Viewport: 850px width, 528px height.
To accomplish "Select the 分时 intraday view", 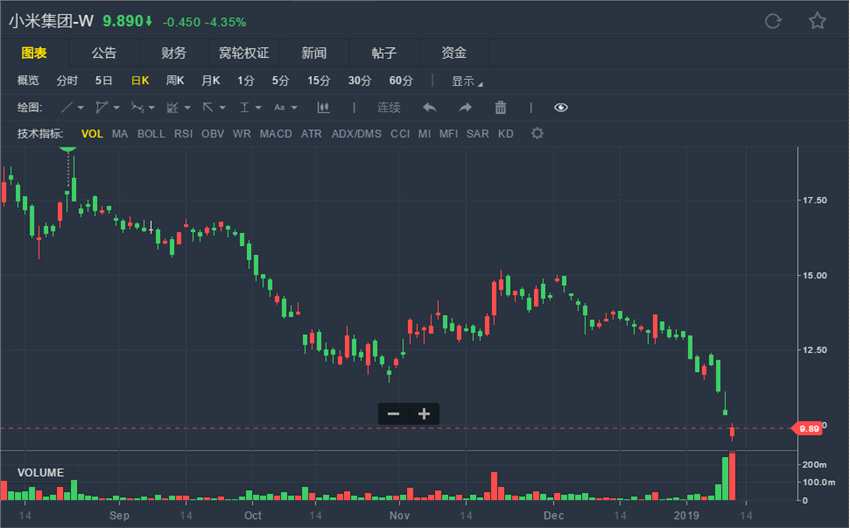I will [67, 81].
